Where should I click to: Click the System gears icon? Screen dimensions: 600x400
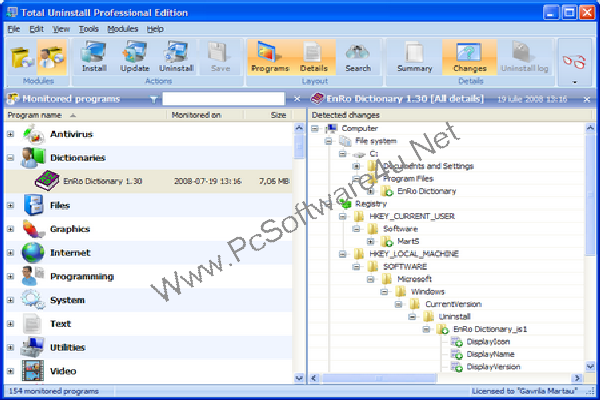point(33,300)
